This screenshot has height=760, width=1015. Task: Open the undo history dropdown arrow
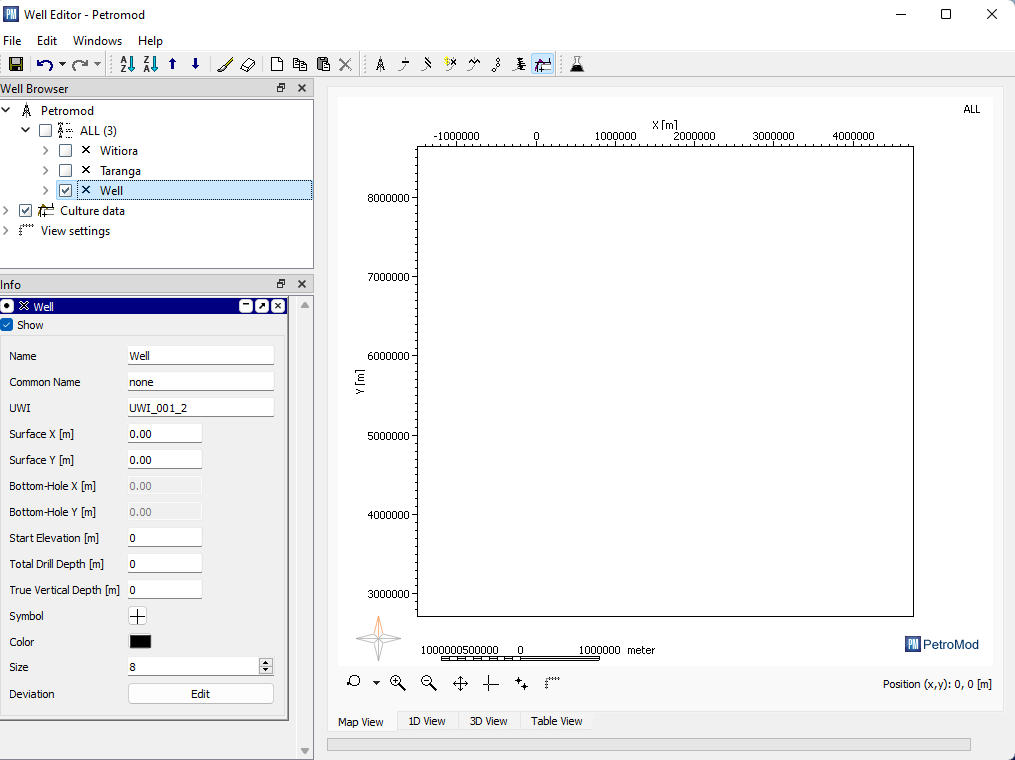pyautogui.click(x=62, y=65)
